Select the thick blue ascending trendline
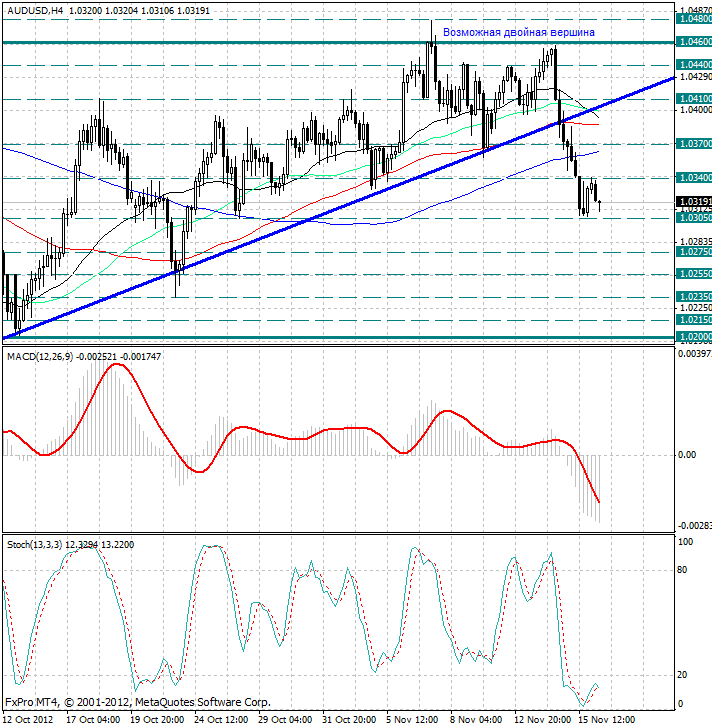The width and height of the screenshot is (712, 727). [x=338, y=208]
